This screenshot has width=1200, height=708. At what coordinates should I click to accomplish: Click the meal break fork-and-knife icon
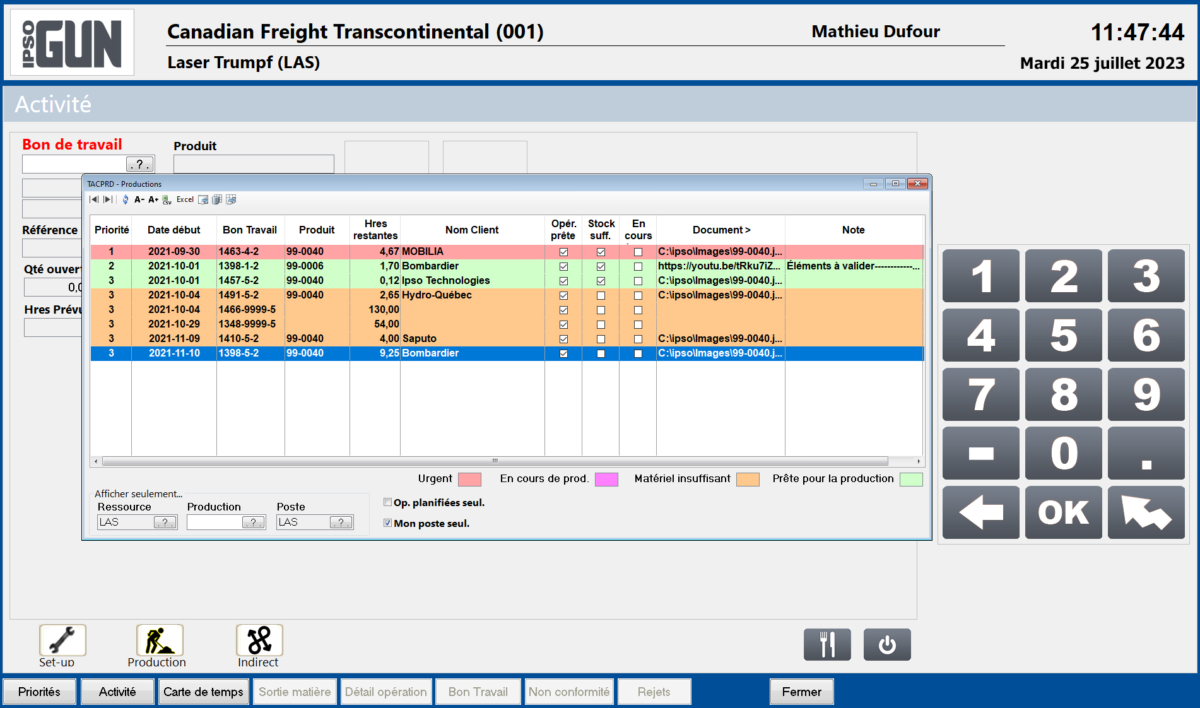click(826, 645)
